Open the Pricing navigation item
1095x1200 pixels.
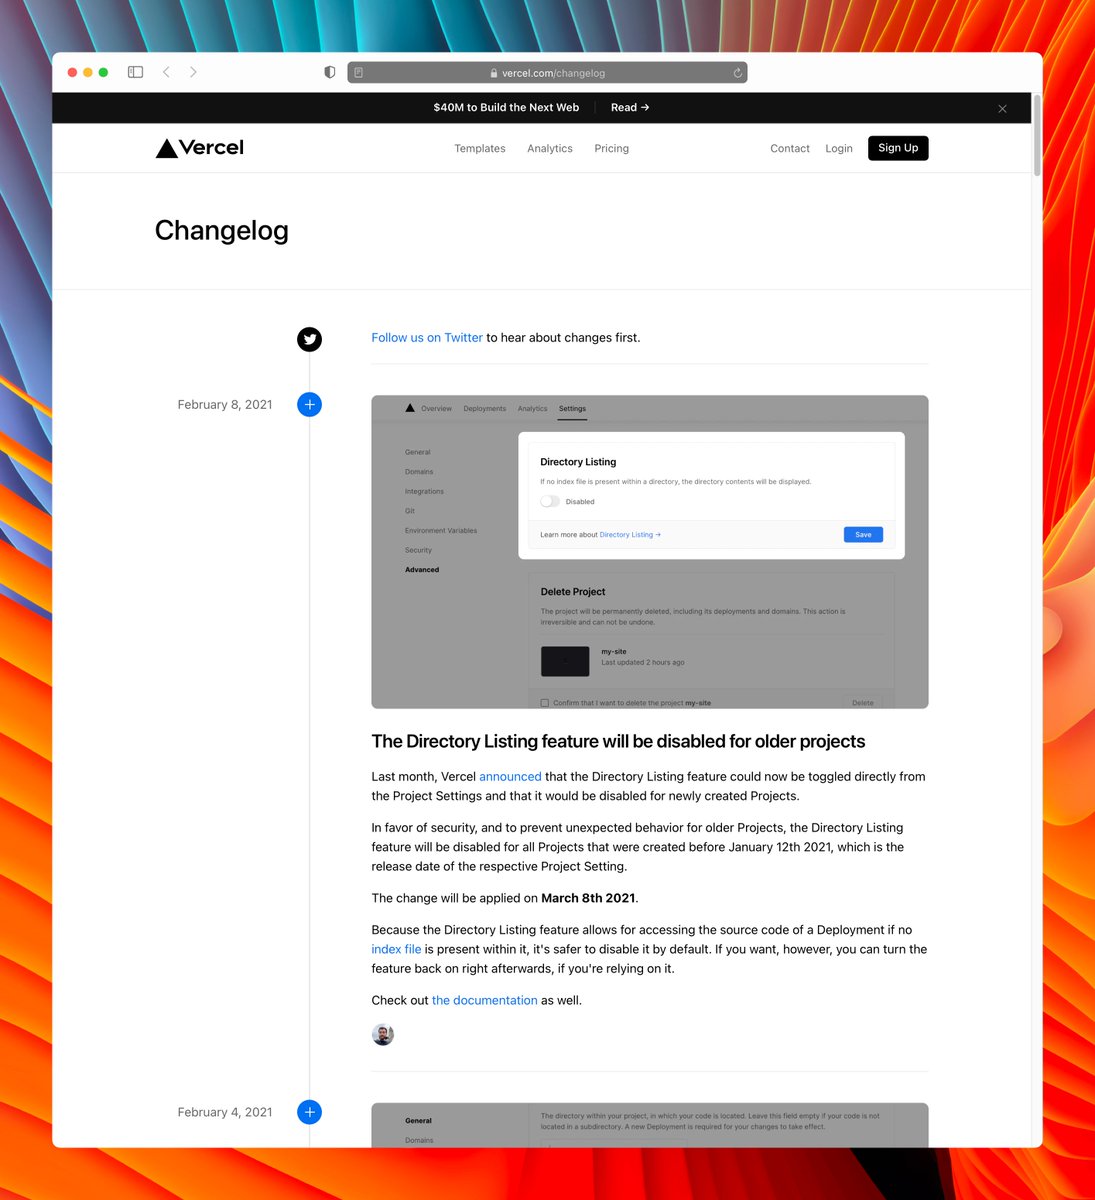(612, 149)
